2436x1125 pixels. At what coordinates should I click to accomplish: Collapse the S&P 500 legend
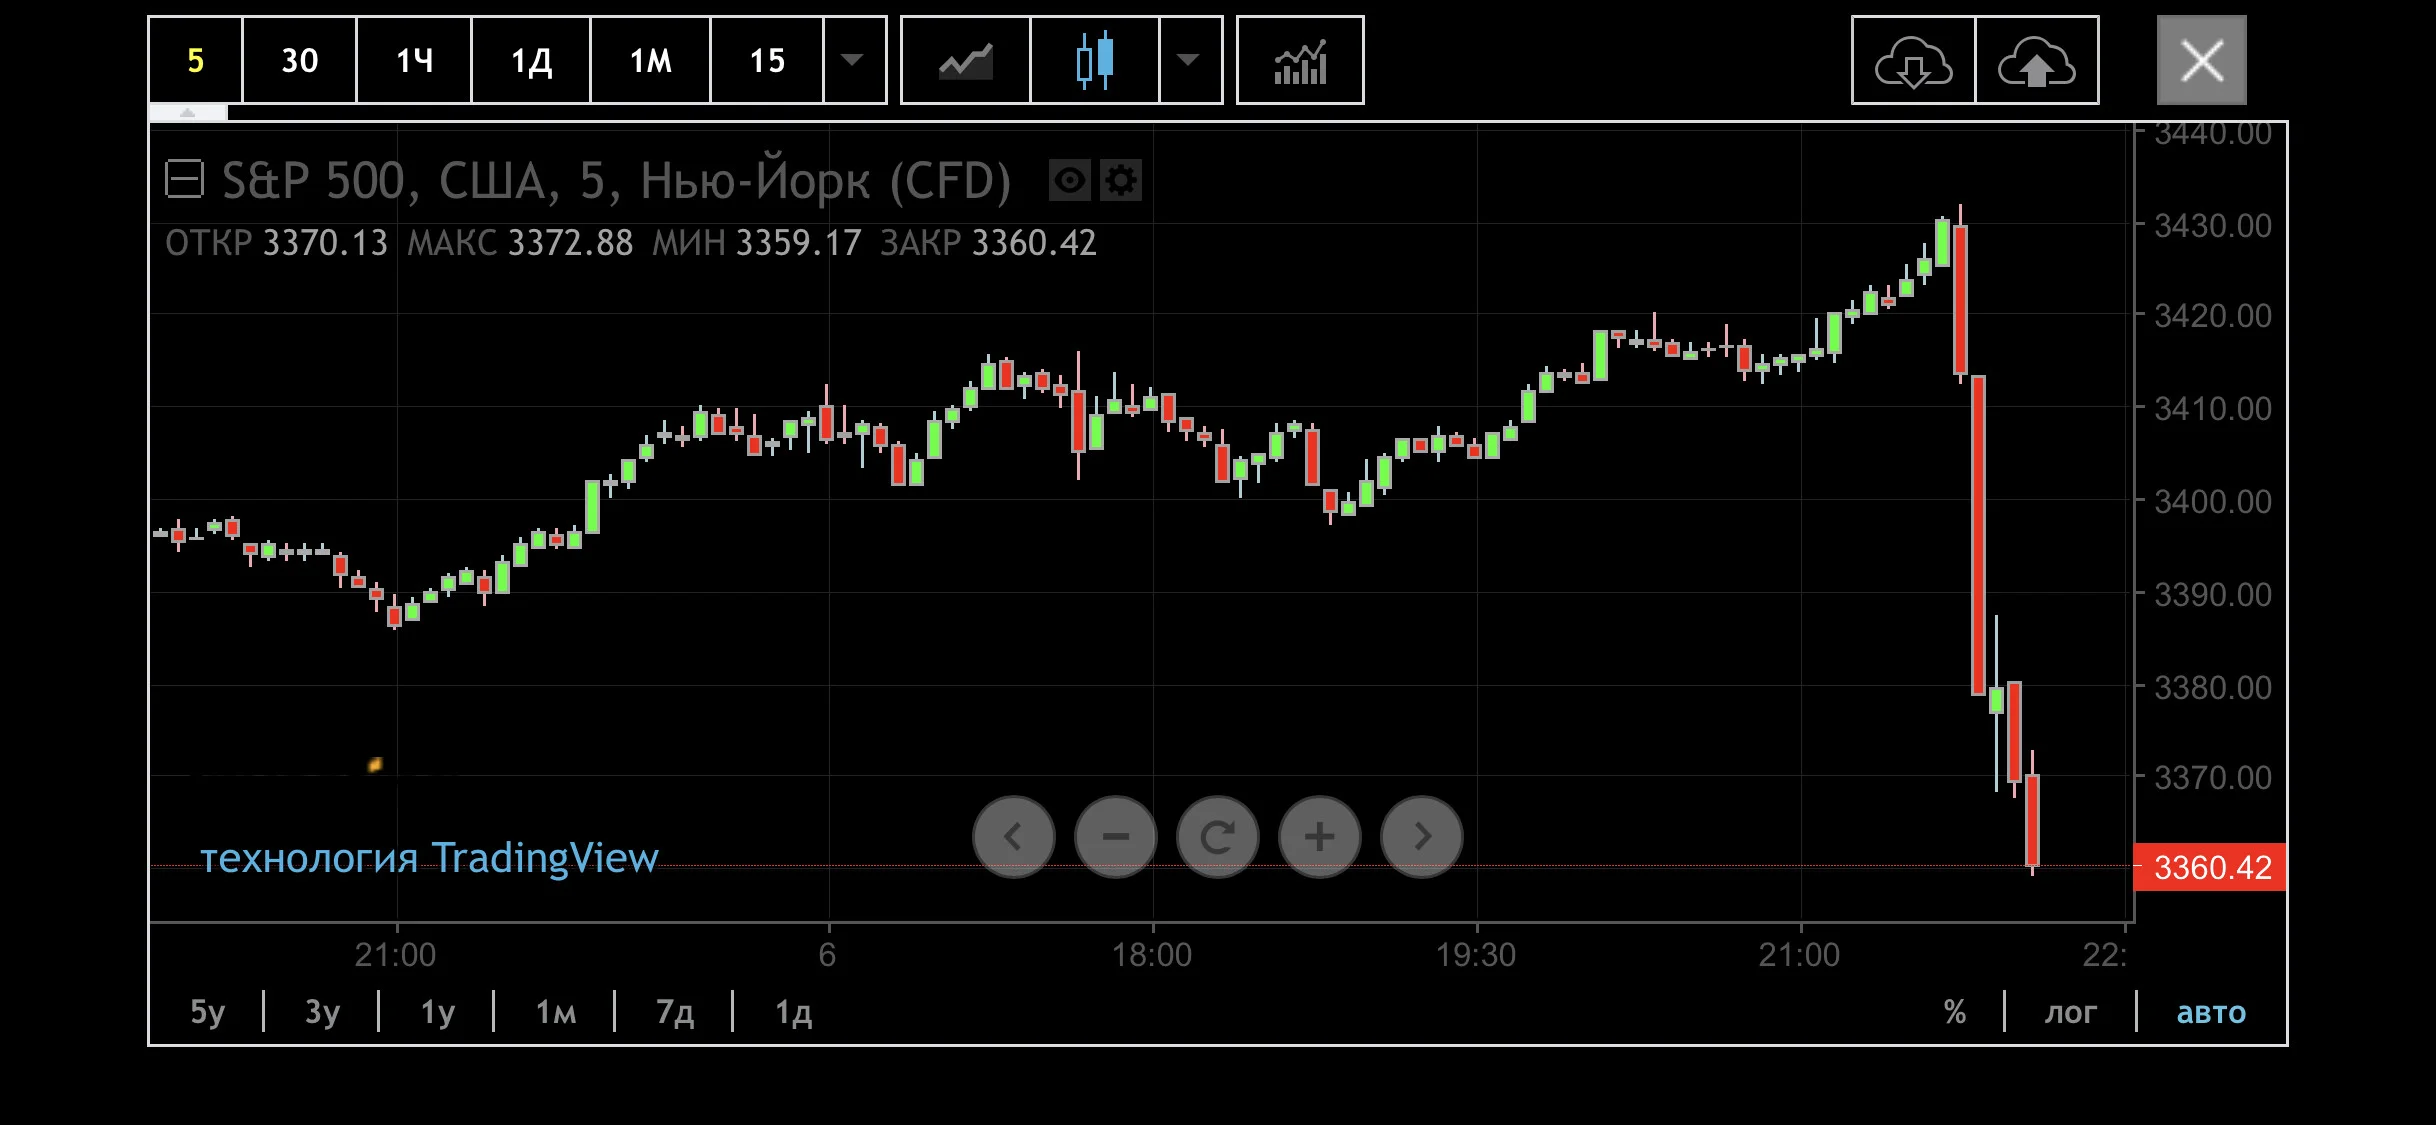pyautogui.click(x=184, y=180)
